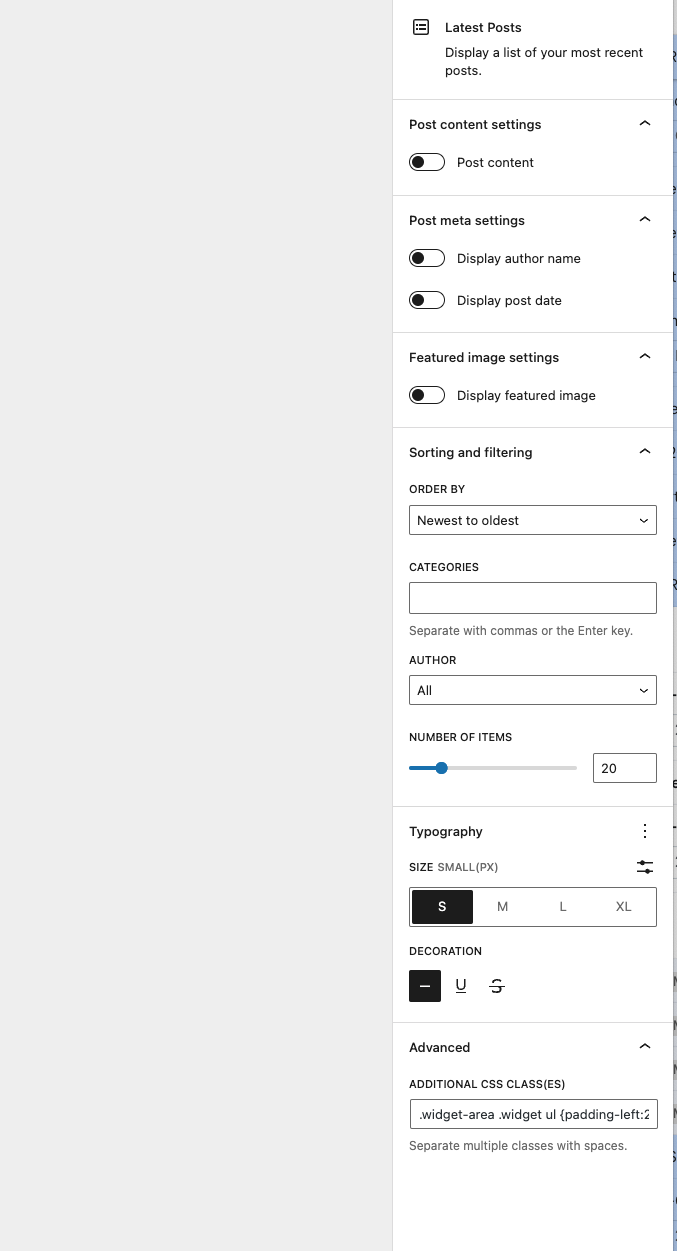Focus the Additional CSS class(es) field
Screen dimensions: 677x1251
point(532,1114)
